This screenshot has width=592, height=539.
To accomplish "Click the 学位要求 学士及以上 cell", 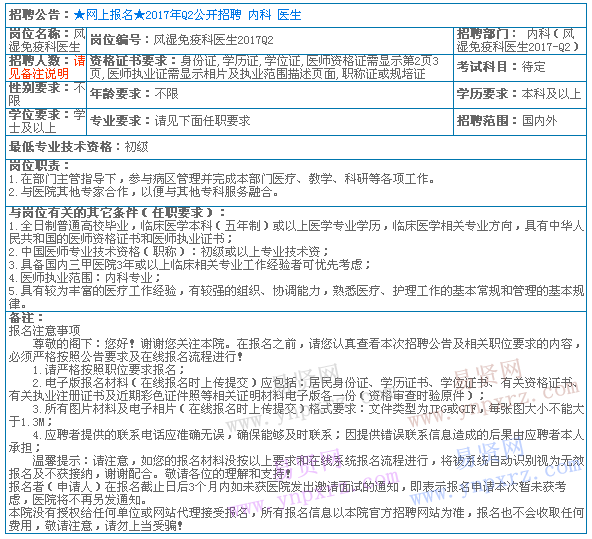I will [46, 122].
